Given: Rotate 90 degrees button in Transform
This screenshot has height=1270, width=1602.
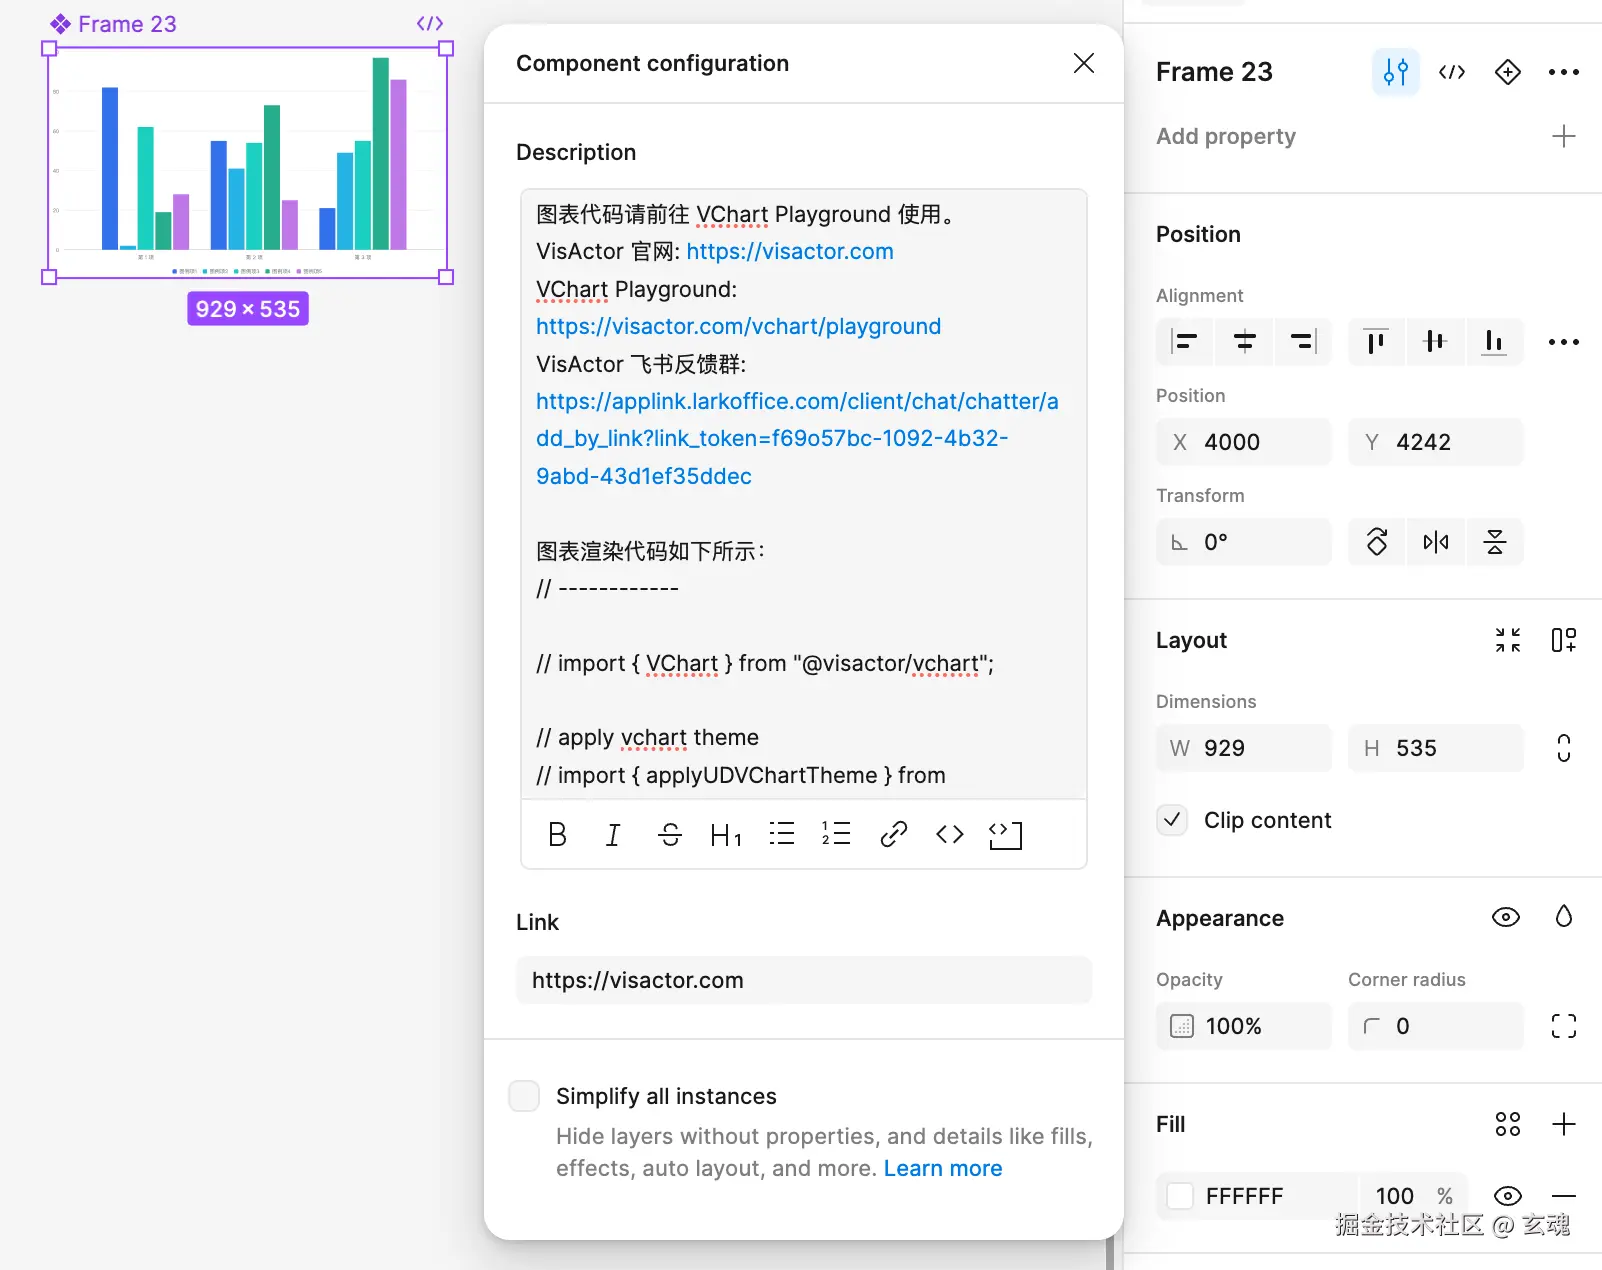Looking at the screenshot, I should pos(1377,542).
